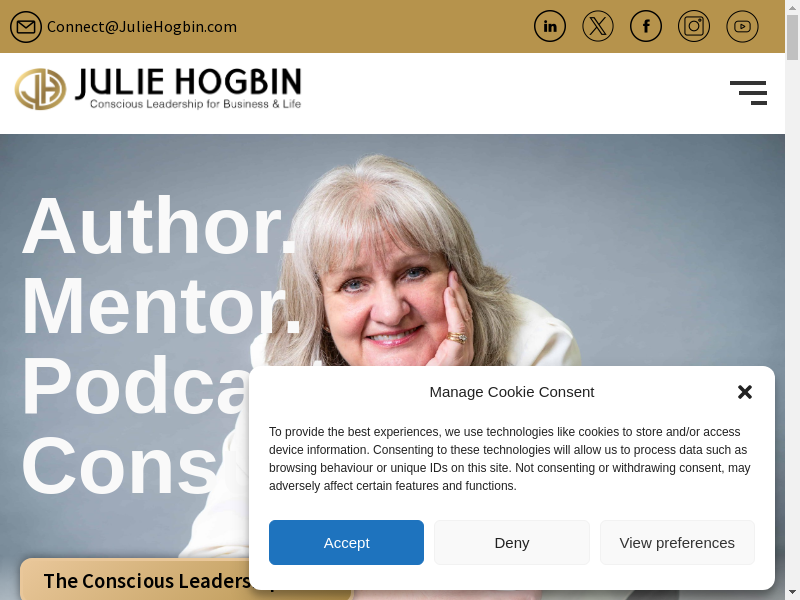Visit the Facebook page icon
The image size is (800, 600).
coord(645,26)
